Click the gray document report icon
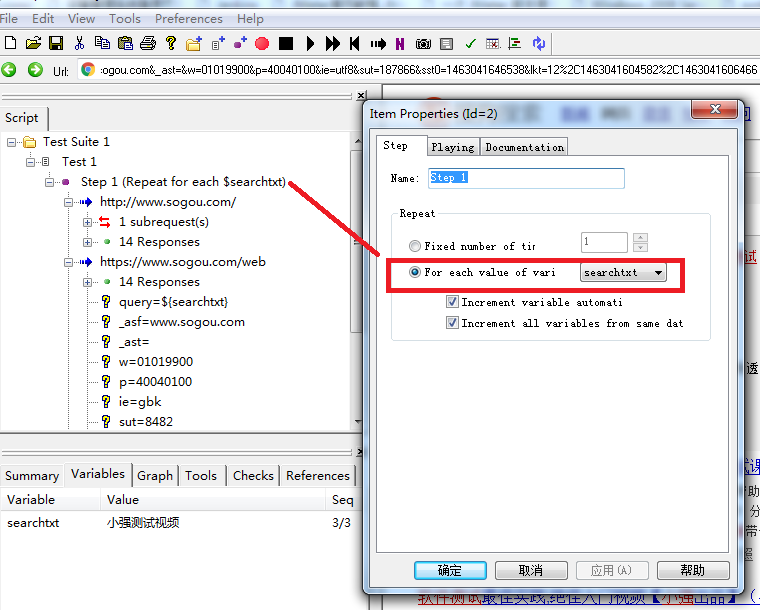 tap(446, 44)
